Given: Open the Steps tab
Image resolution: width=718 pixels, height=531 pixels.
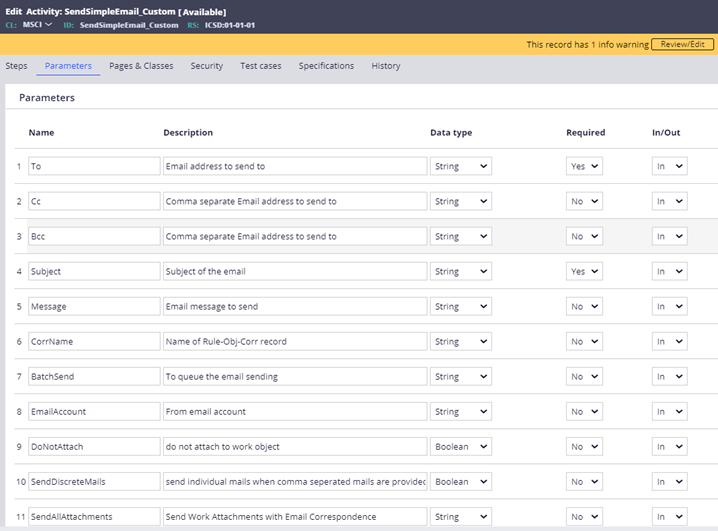Looking at the screenshot, I should 16,66.
